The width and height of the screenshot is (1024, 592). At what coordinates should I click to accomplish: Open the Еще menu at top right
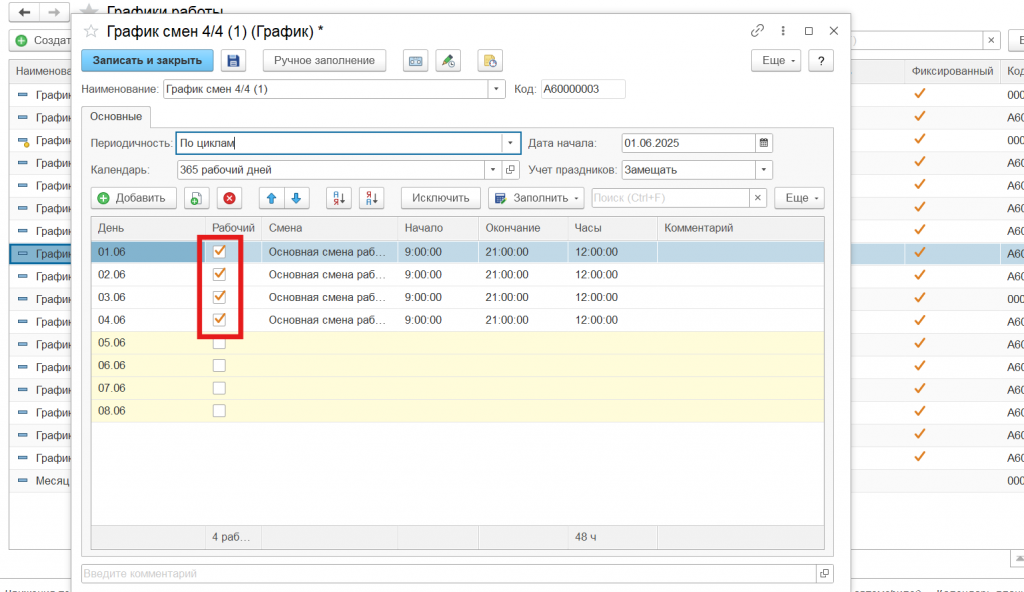point(778,61)
